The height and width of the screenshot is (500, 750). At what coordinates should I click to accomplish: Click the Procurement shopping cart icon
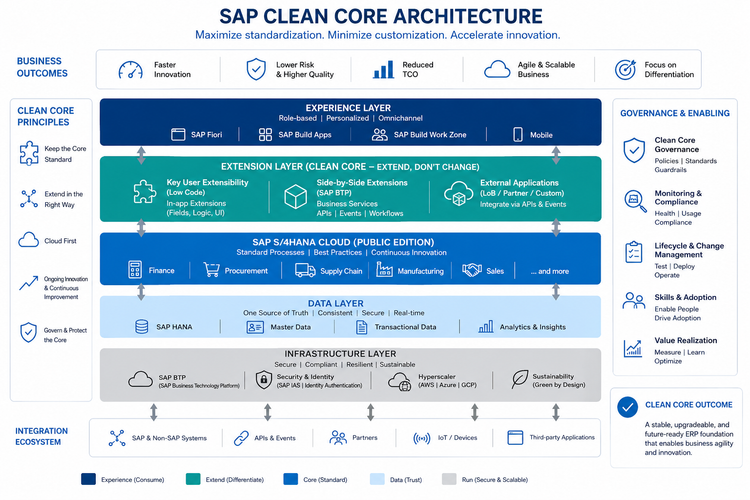211,269
